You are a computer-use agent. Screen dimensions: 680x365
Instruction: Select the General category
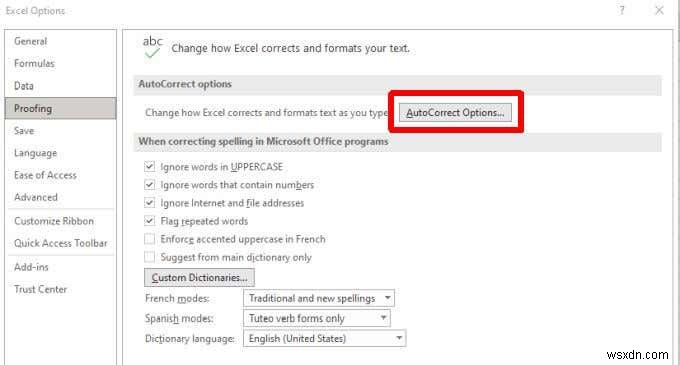pos(60,41)
